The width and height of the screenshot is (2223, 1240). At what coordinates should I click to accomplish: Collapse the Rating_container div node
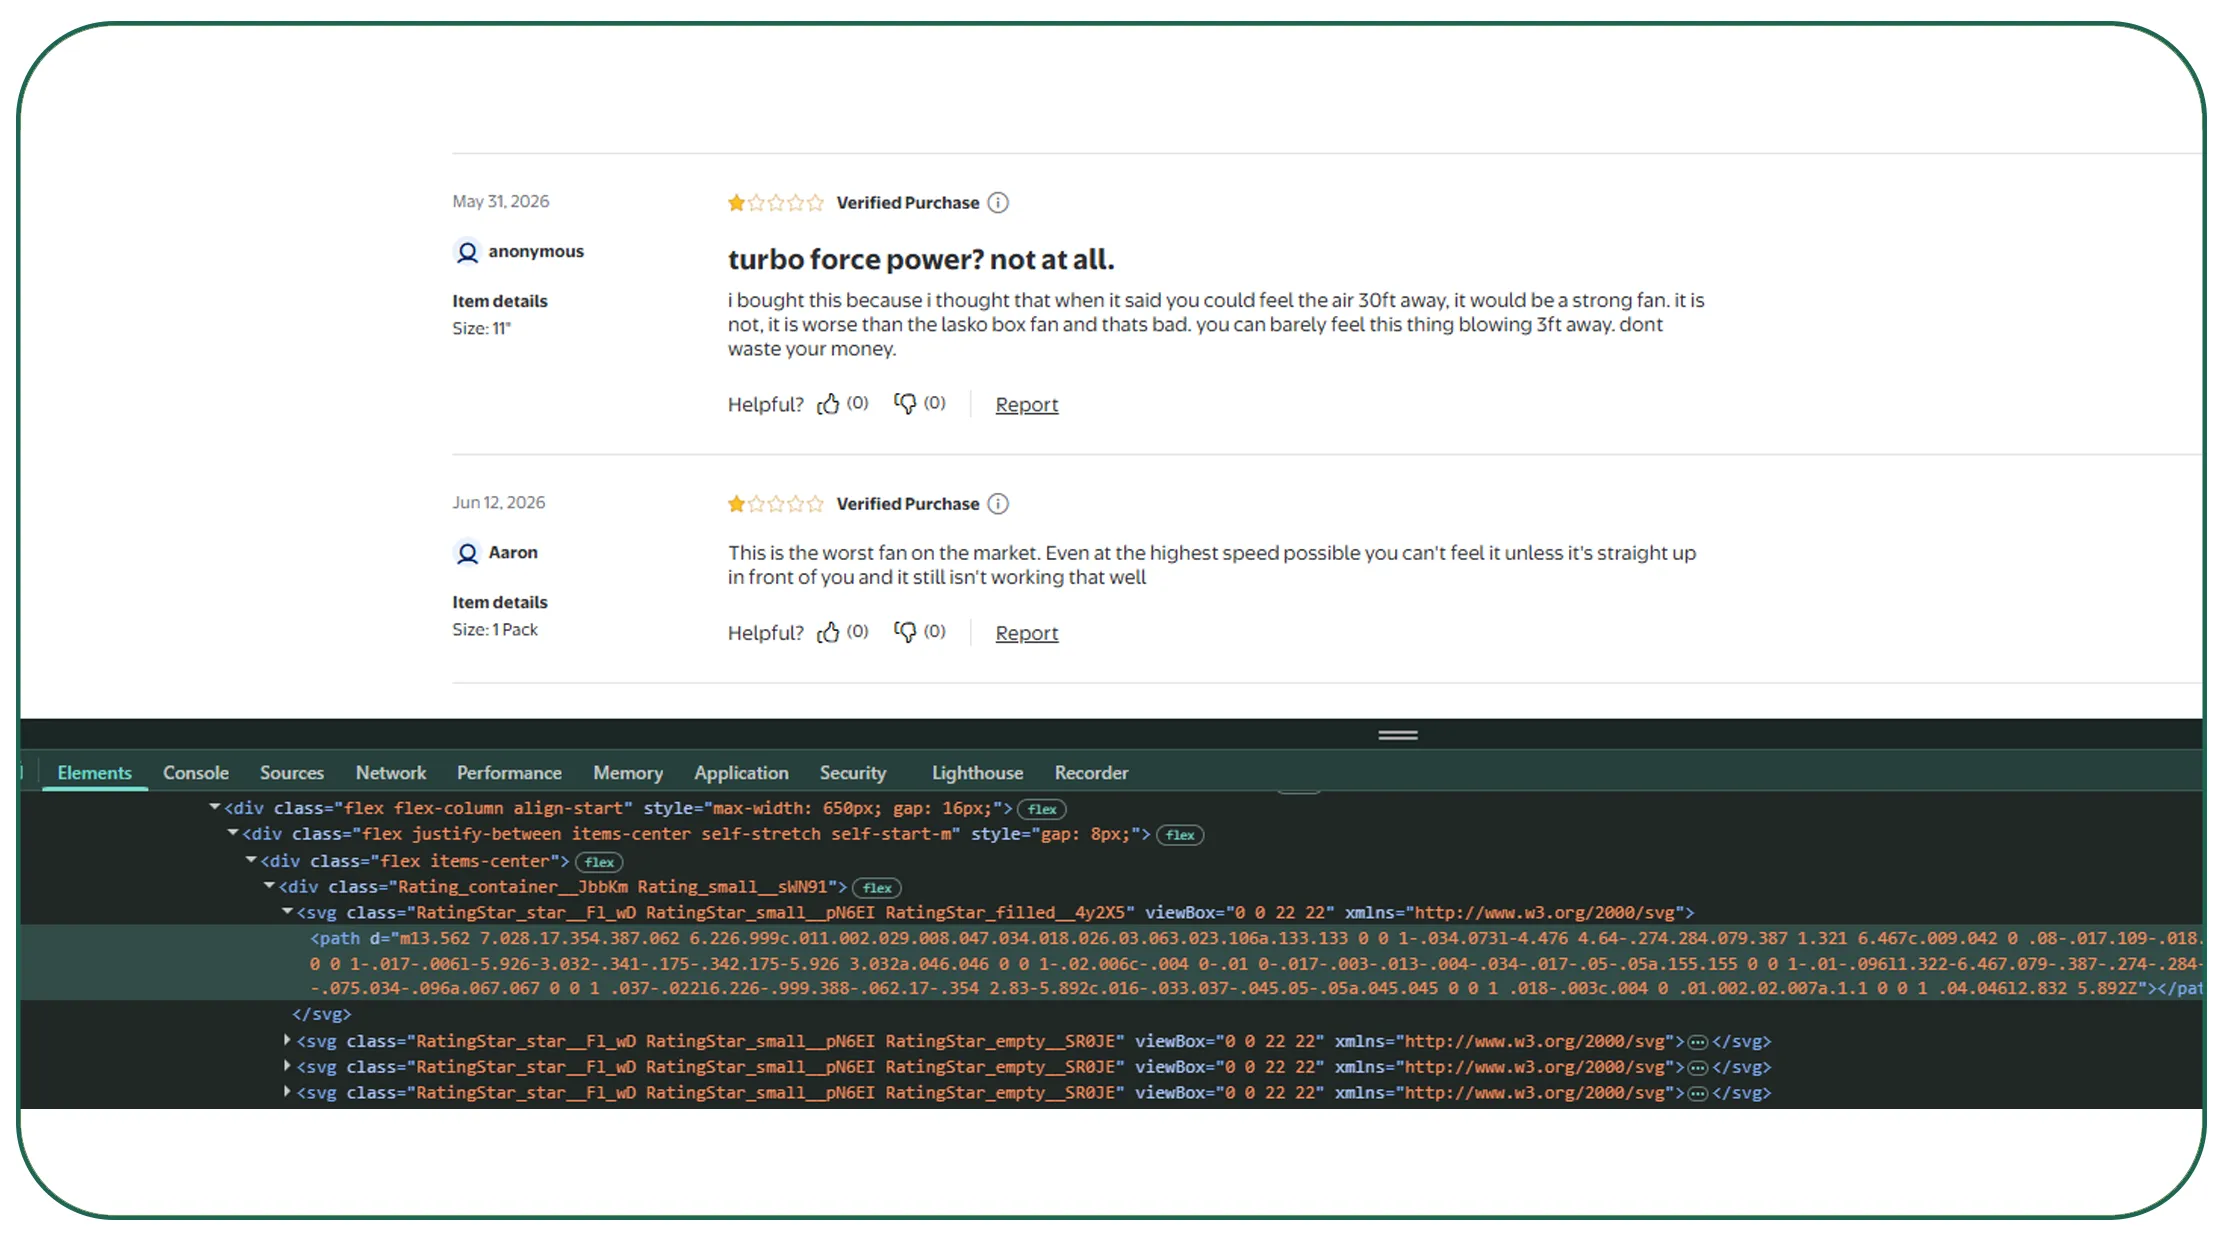[x=269, y=886]
